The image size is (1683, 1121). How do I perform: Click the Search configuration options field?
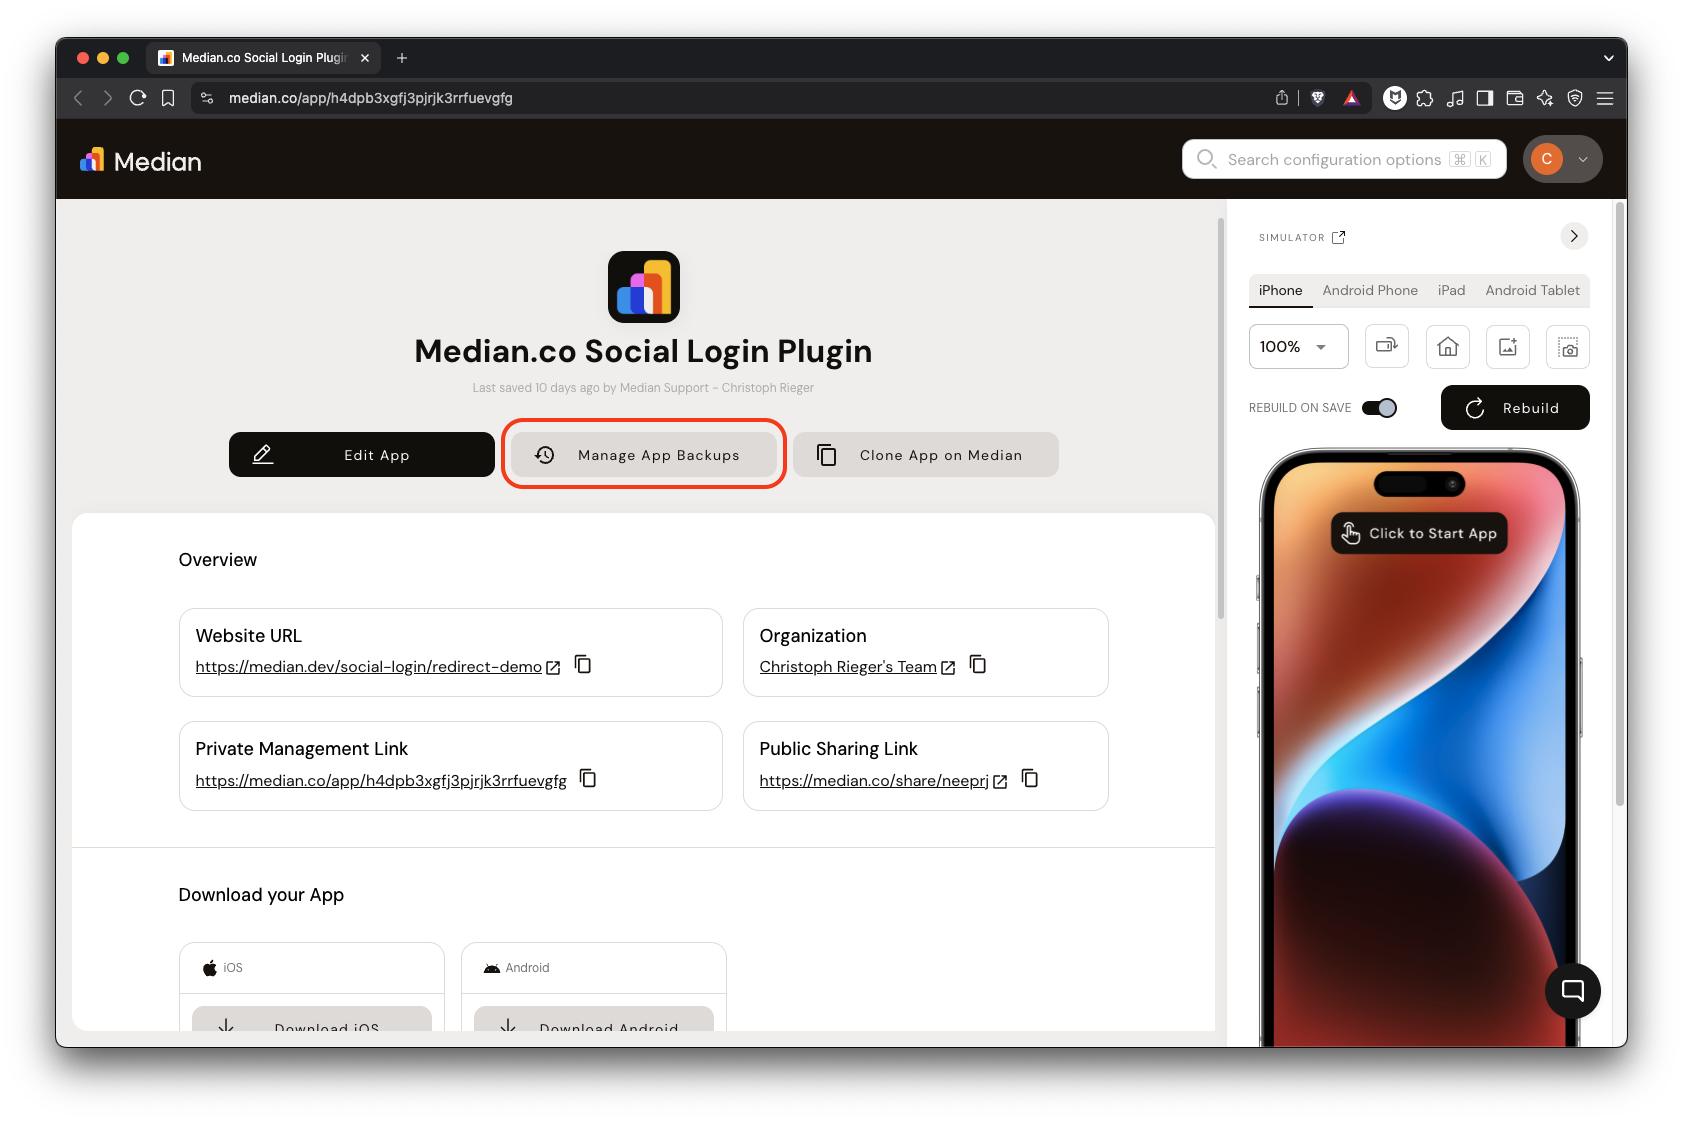pyautogui.click(x=1344, y=159)
